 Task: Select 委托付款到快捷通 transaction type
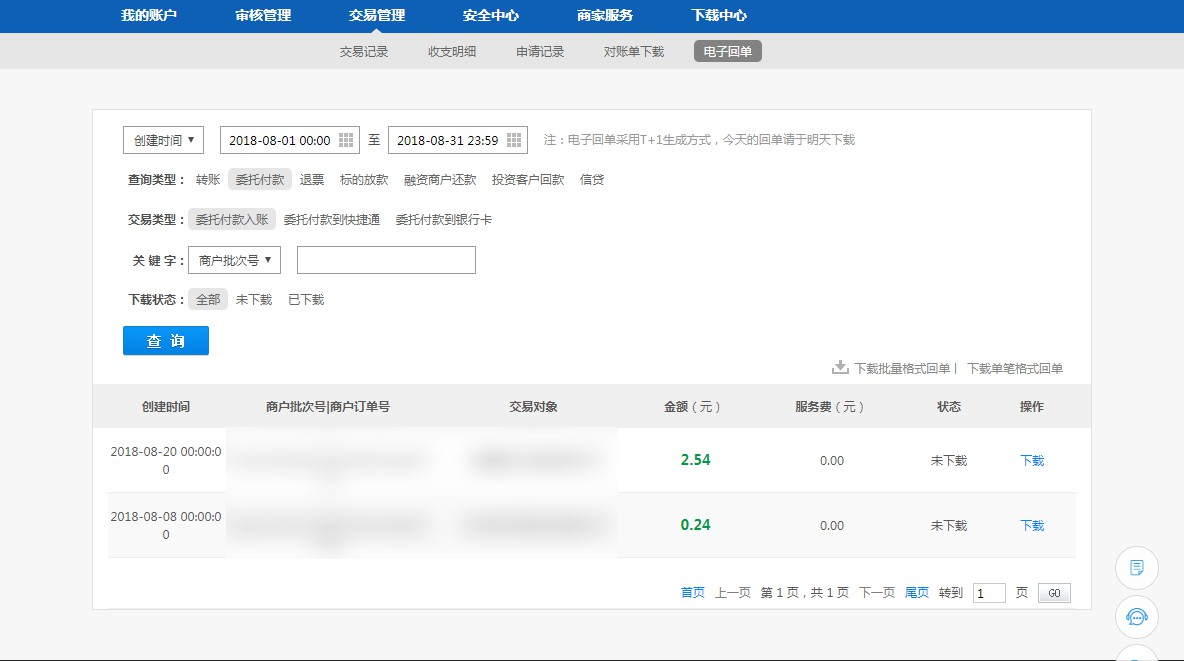pos(331,220)
